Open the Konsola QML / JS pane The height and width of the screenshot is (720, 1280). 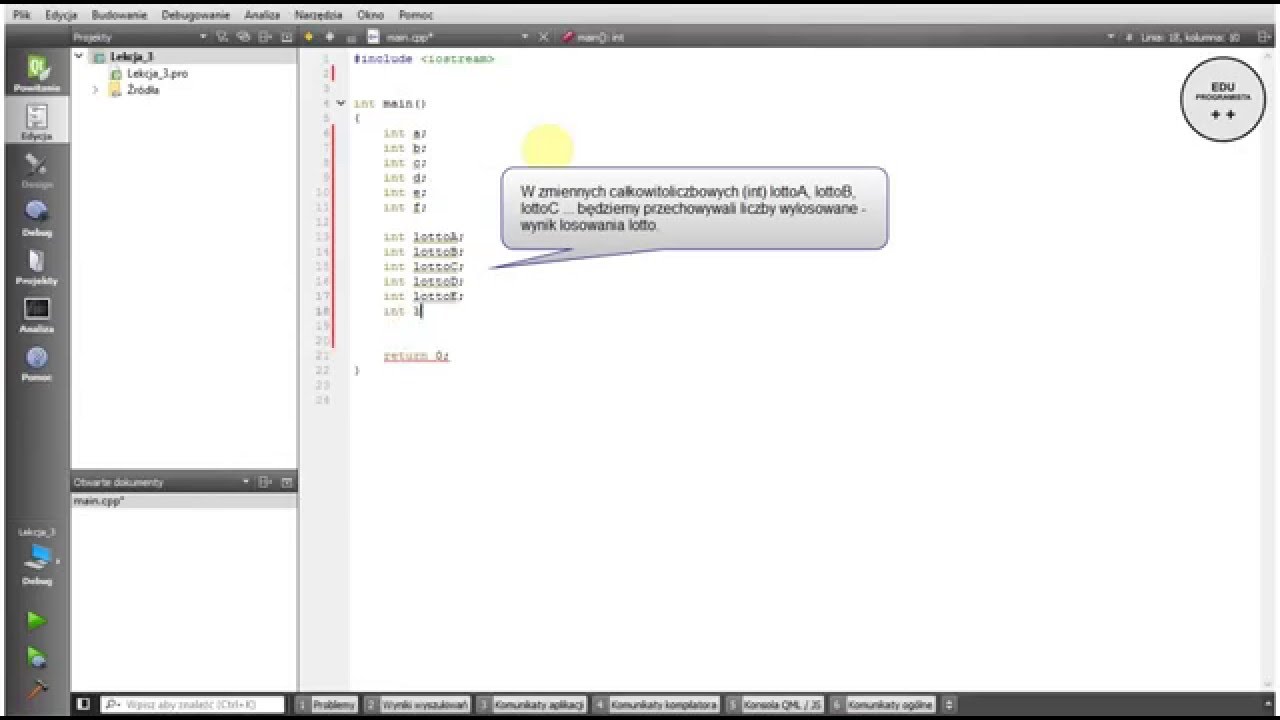[775, 704]
